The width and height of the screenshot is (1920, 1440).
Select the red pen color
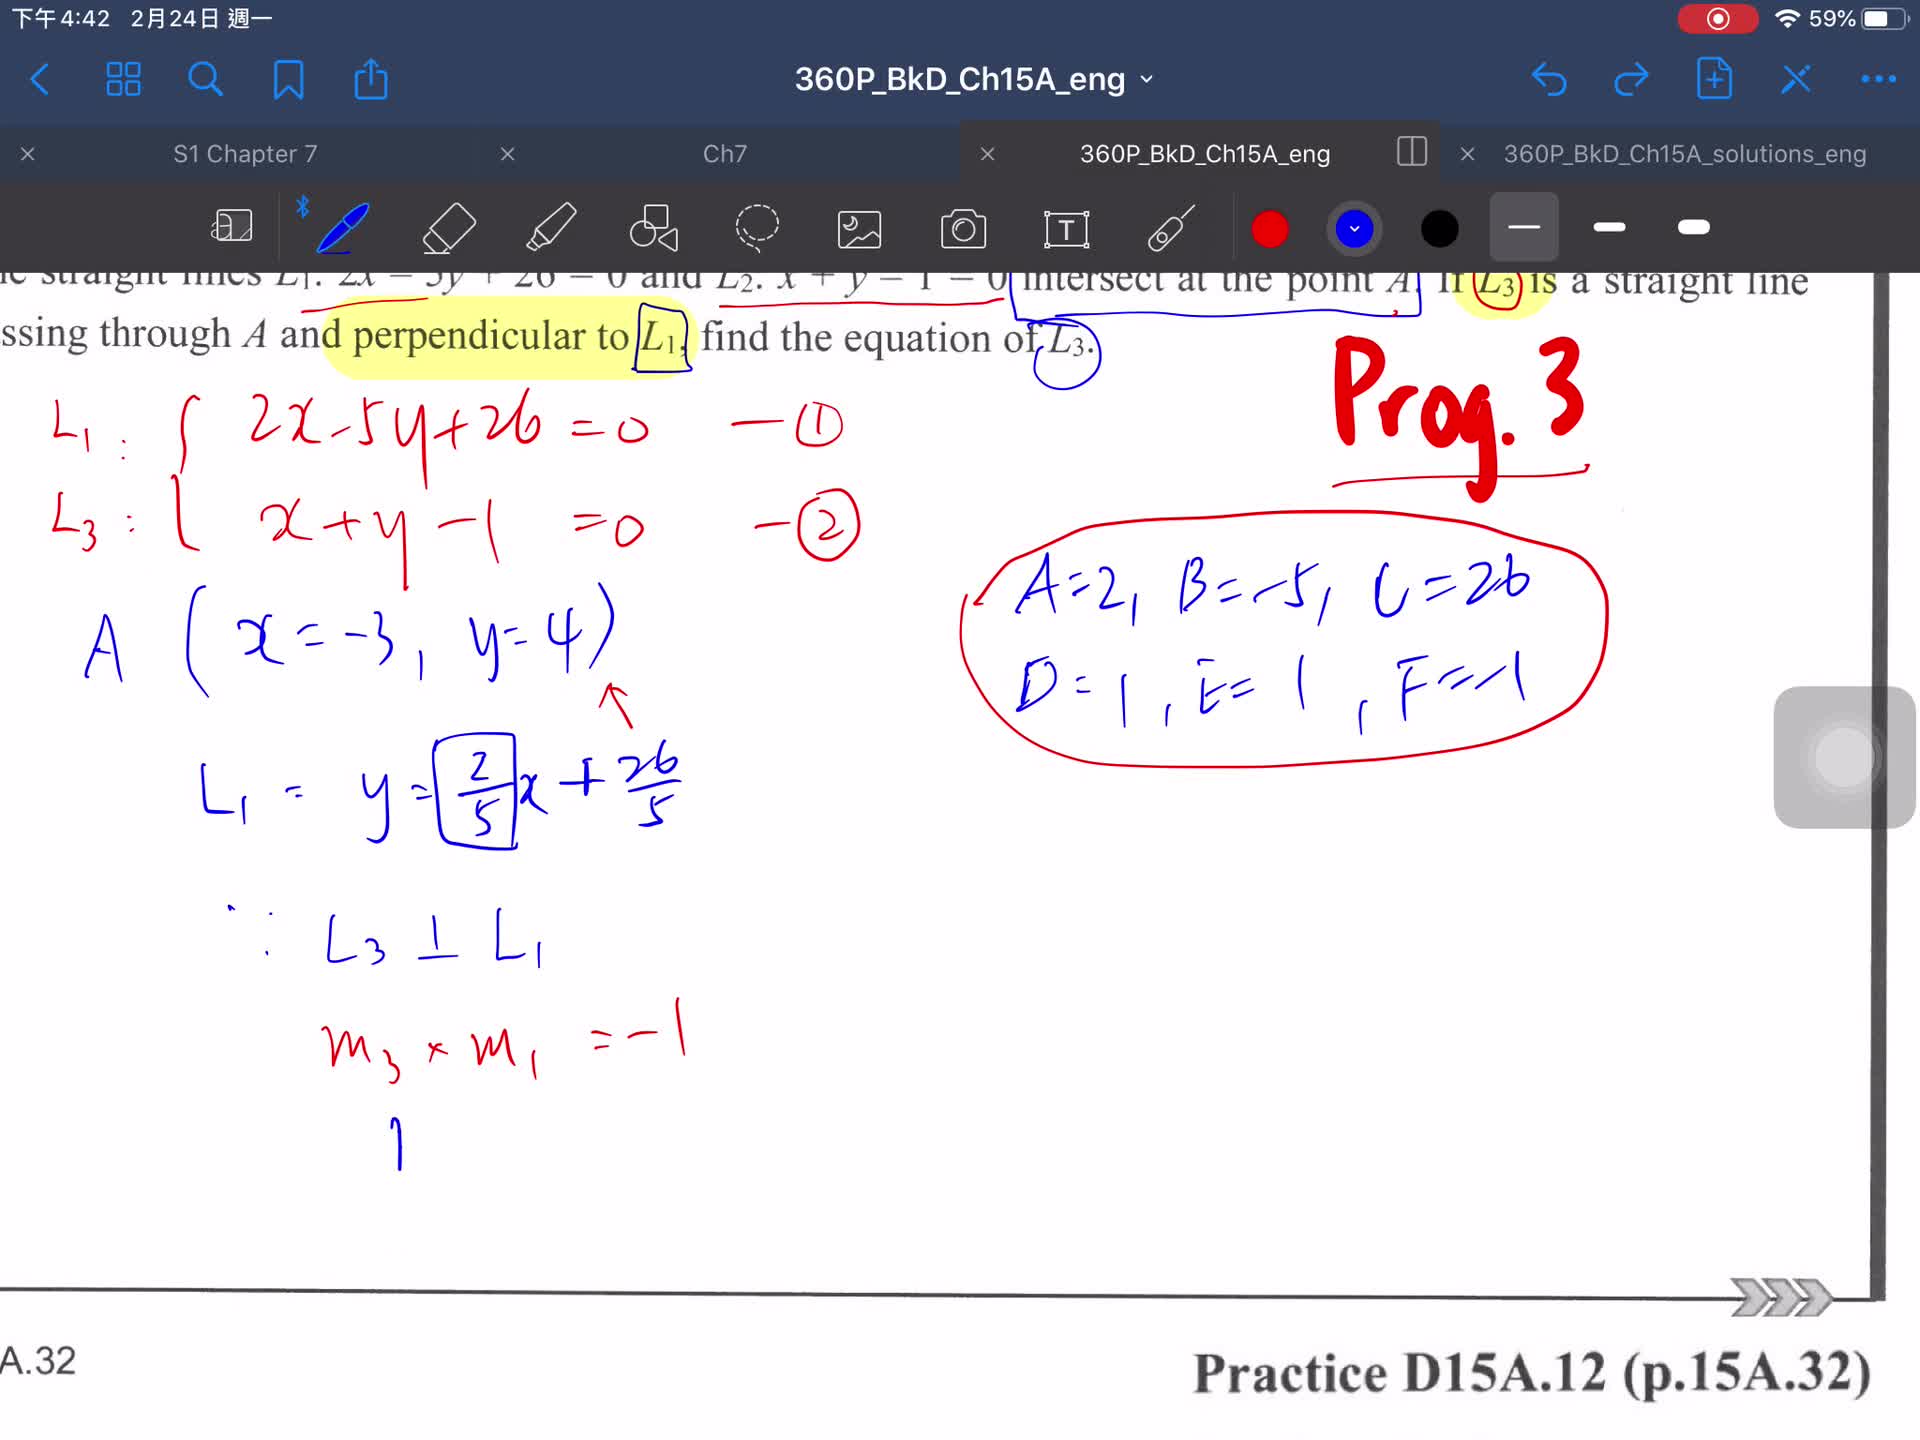pos(1269,229)
